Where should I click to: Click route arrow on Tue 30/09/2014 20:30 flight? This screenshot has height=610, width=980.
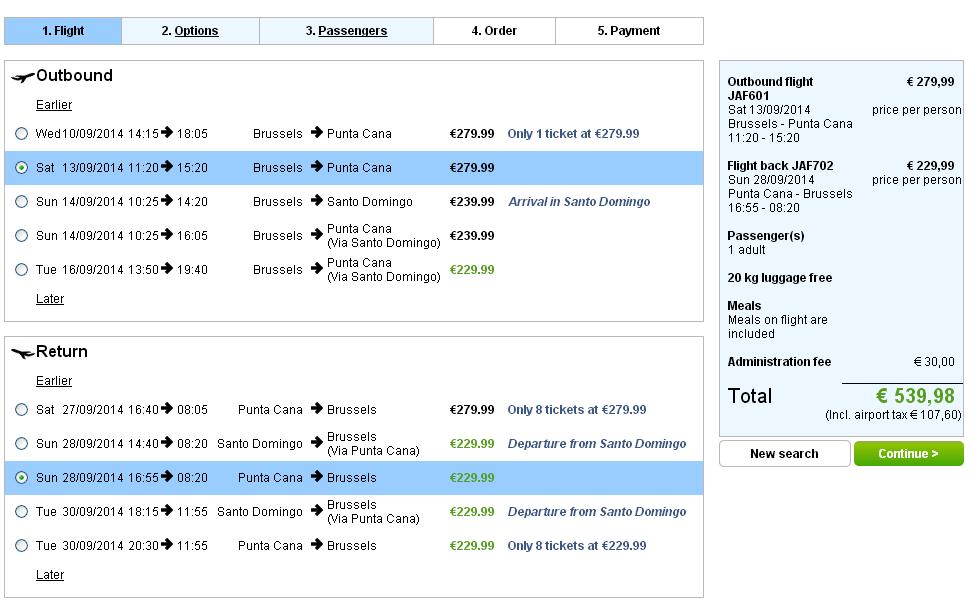[317, 545]
